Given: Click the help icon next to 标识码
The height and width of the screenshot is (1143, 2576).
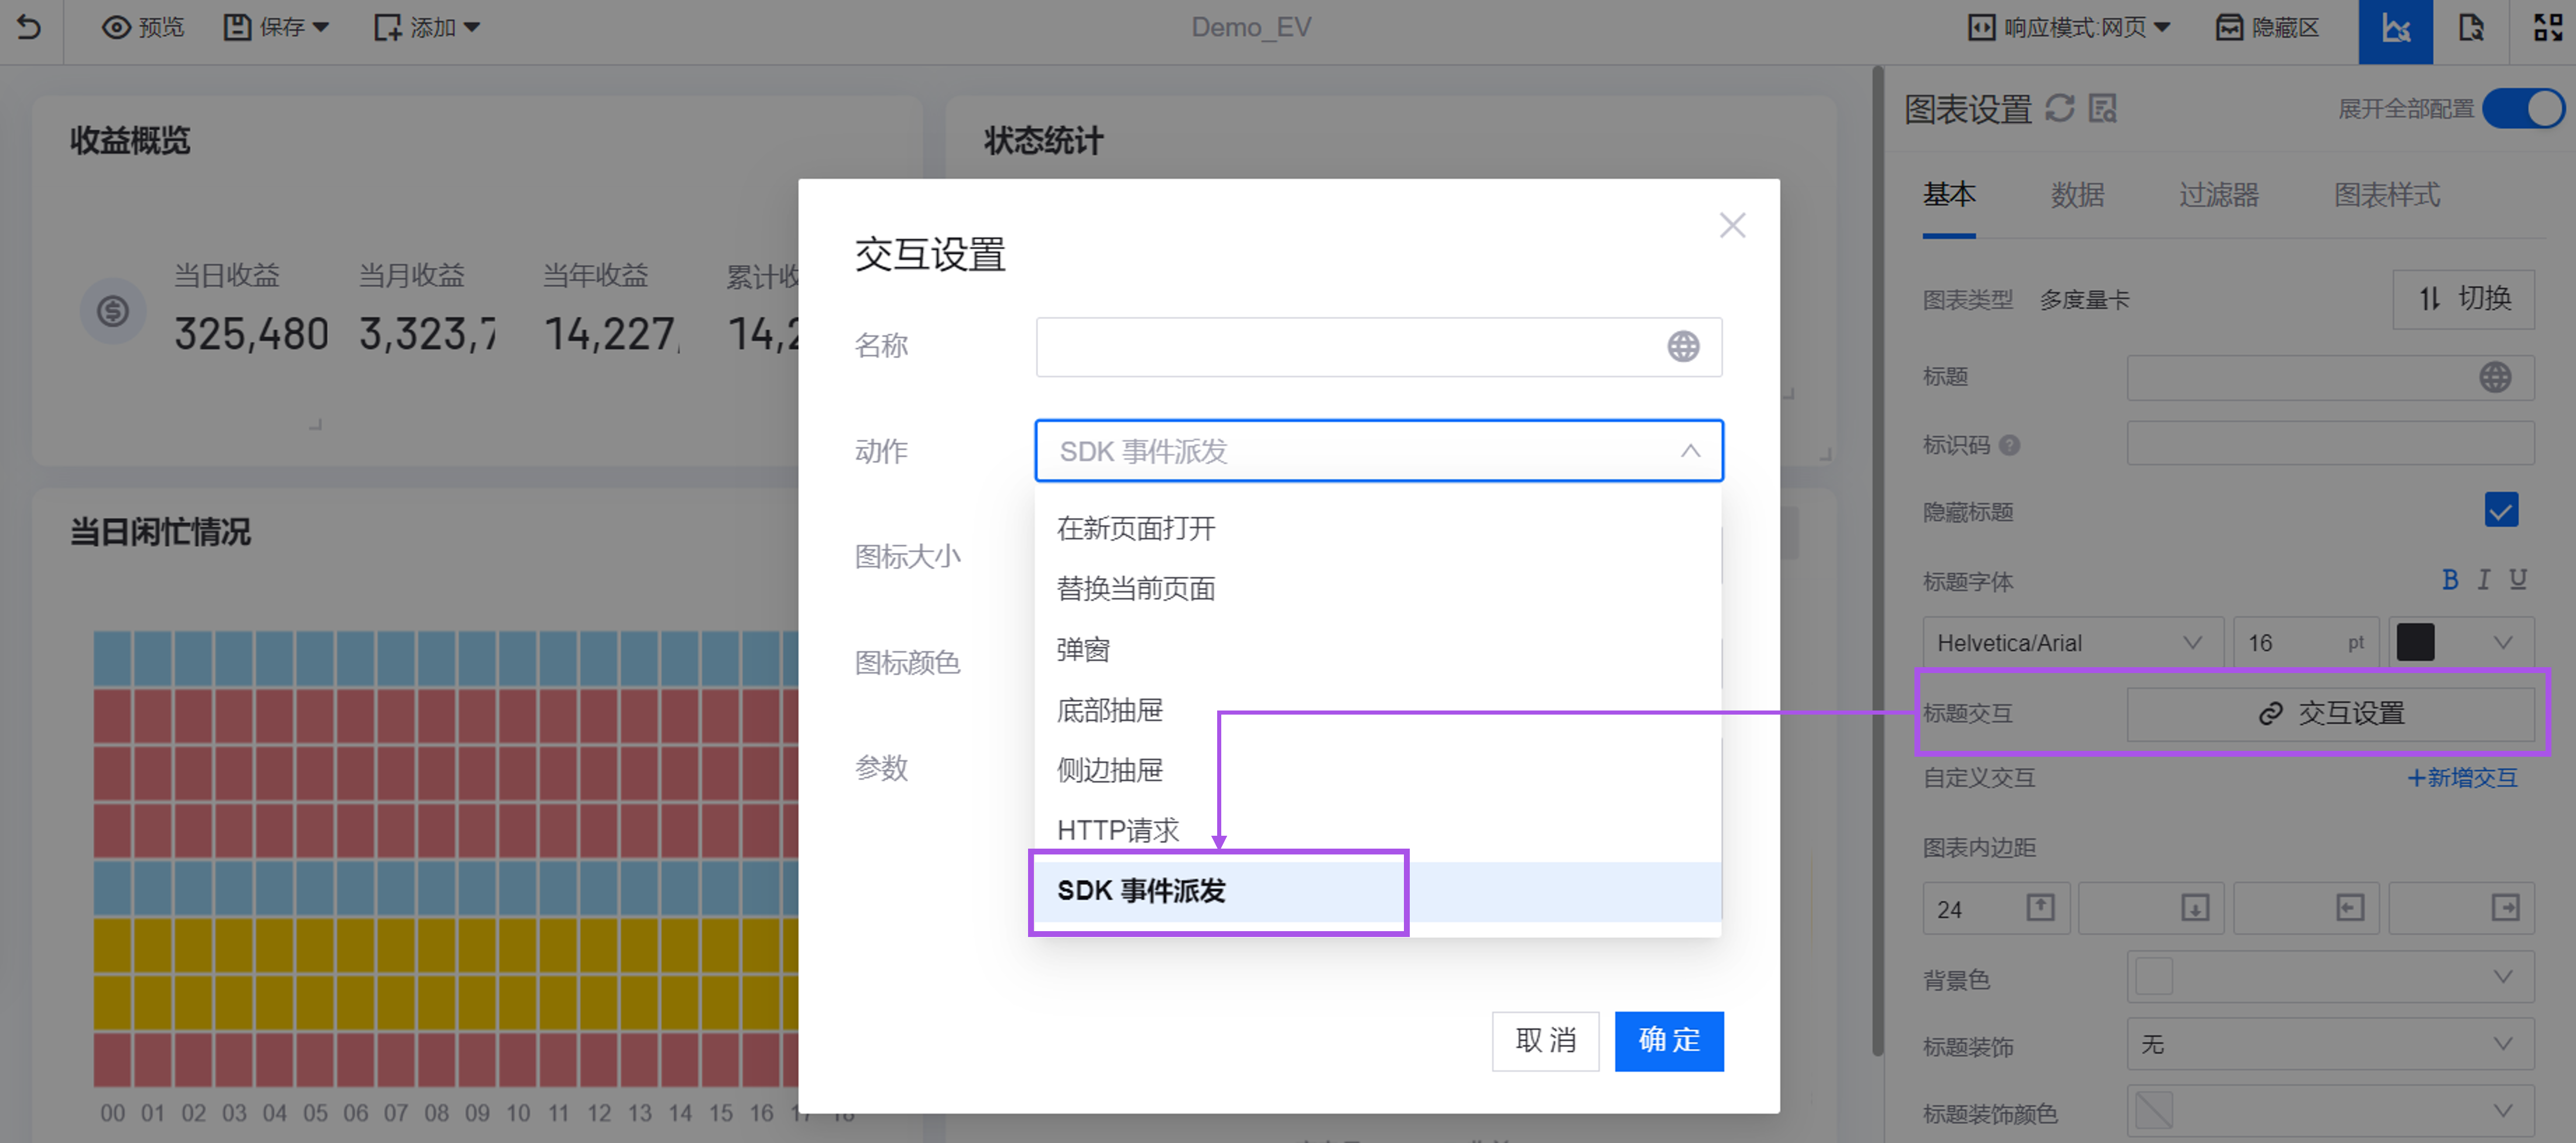Looking at the screenshot, I should point(2009,445).
